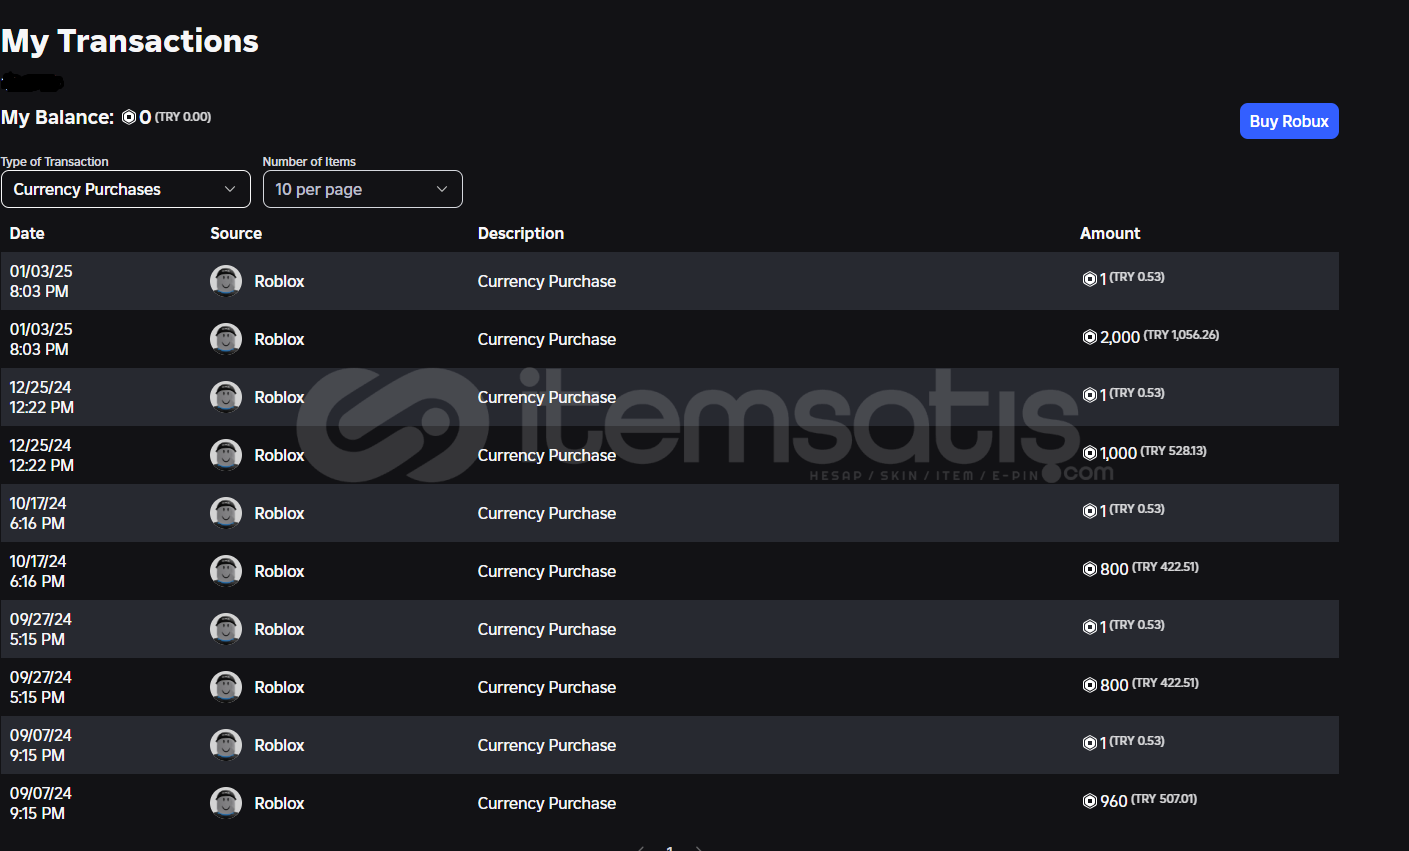Click the avatar in the 09/27/24 800 Robux row
The height and width of the screenshot is (851, 1409).
(x=226, y=687)
